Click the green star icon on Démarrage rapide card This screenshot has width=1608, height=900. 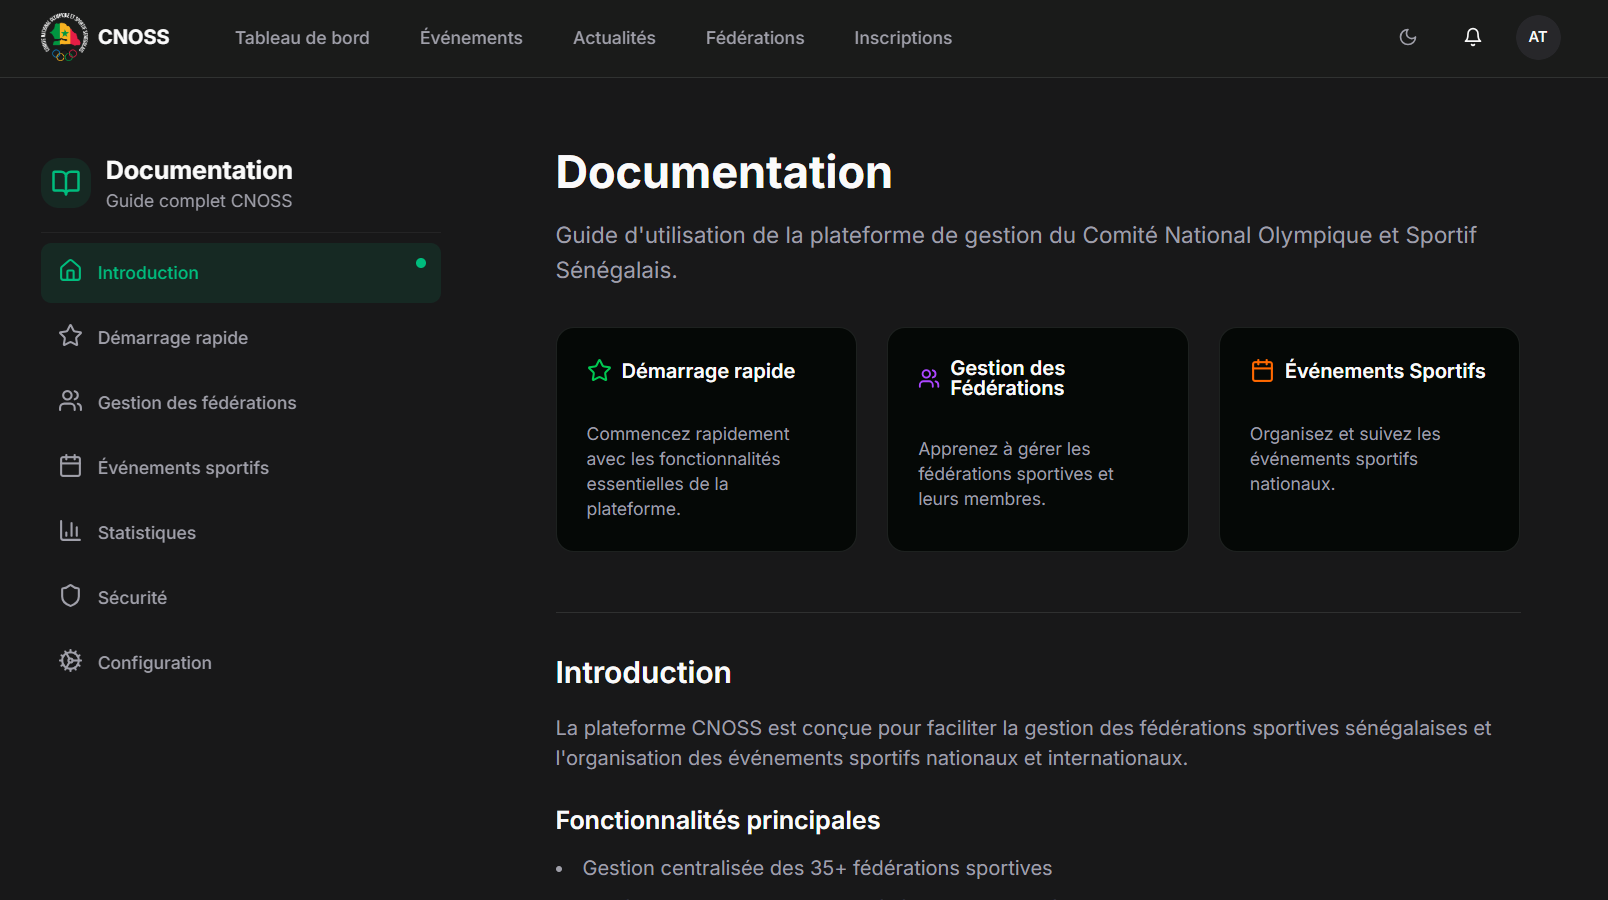coord(600,370)
